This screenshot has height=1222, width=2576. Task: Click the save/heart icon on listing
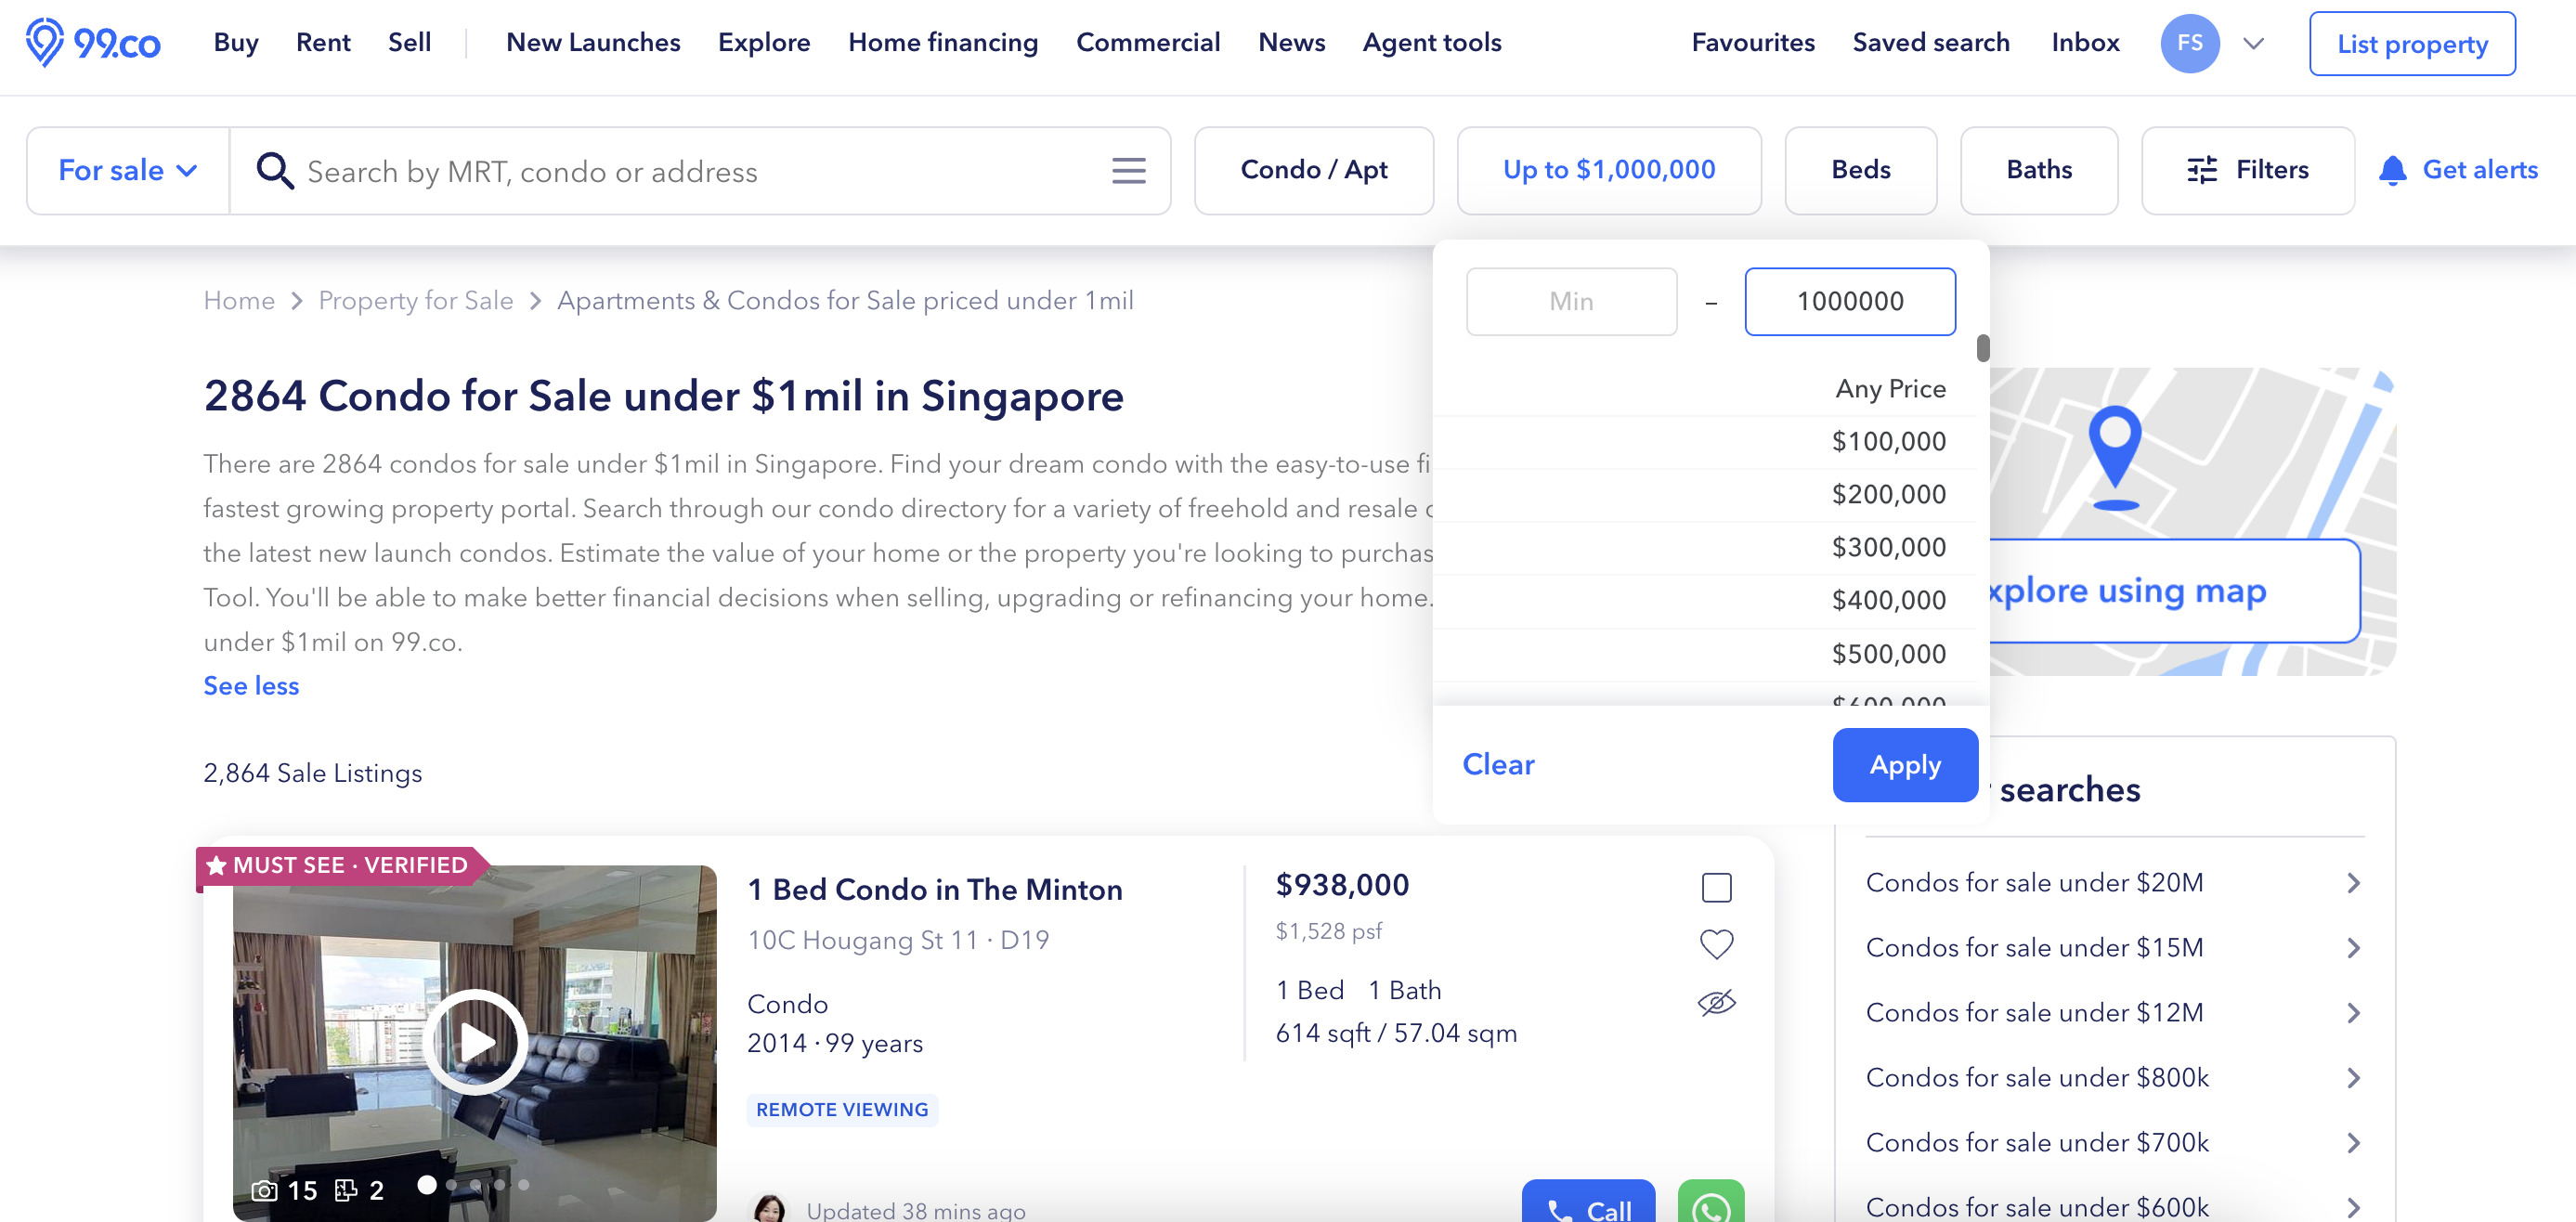click(x=1717, y=946)
